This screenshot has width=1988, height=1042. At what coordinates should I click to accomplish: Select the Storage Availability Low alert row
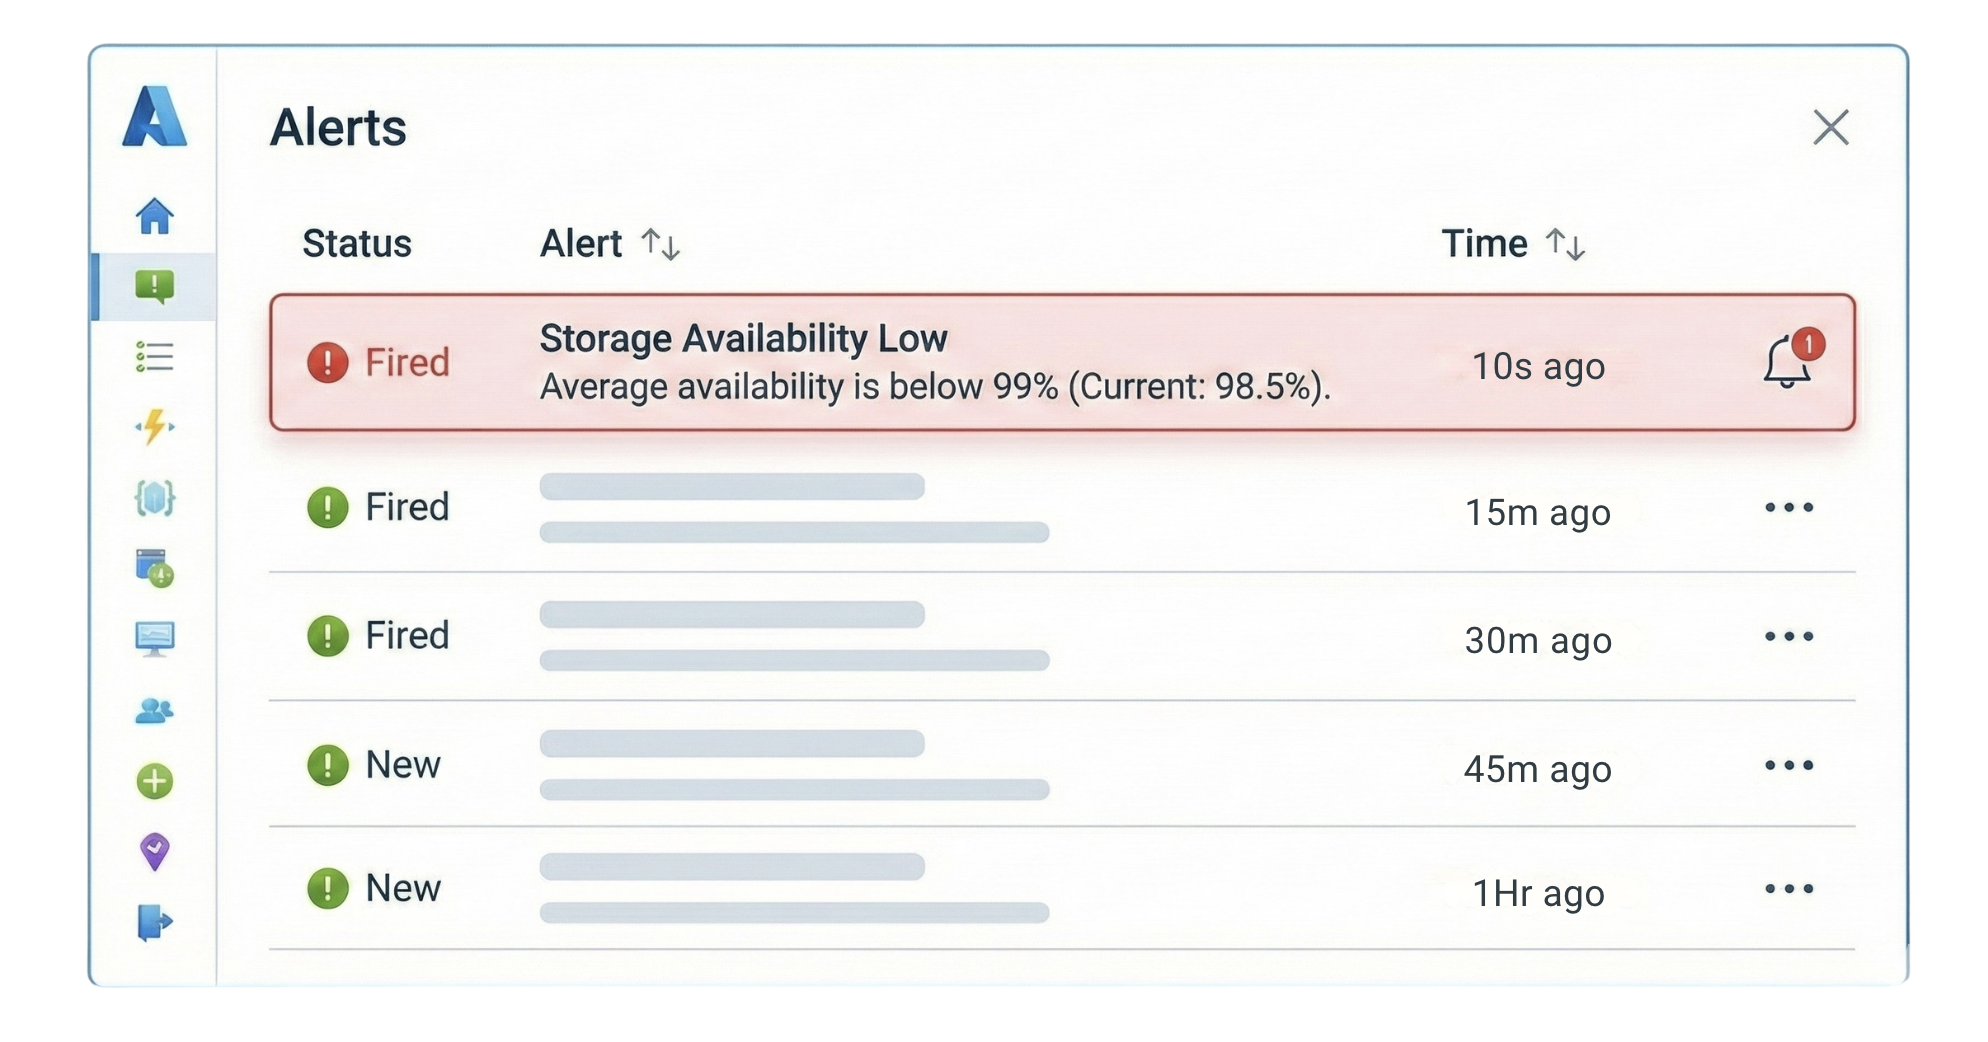click(1000, 363)
